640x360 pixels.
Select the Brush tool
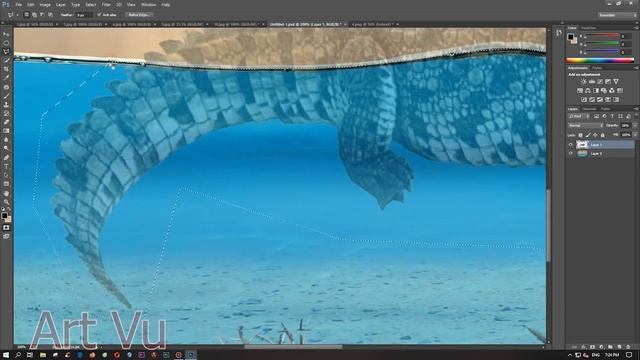click(x=6, y=96)
